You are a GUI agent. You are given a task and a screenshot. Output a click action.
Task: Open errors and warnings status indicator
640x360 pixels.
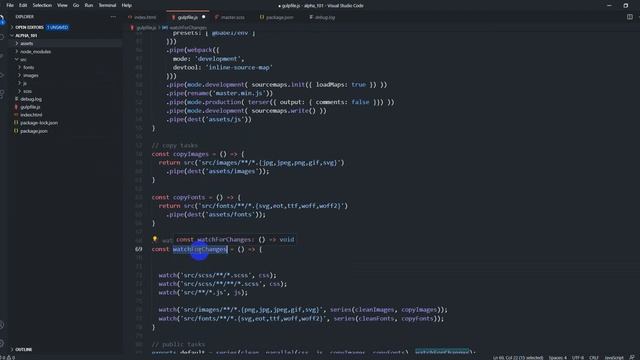pyautogui.click(x=8, y=358)
